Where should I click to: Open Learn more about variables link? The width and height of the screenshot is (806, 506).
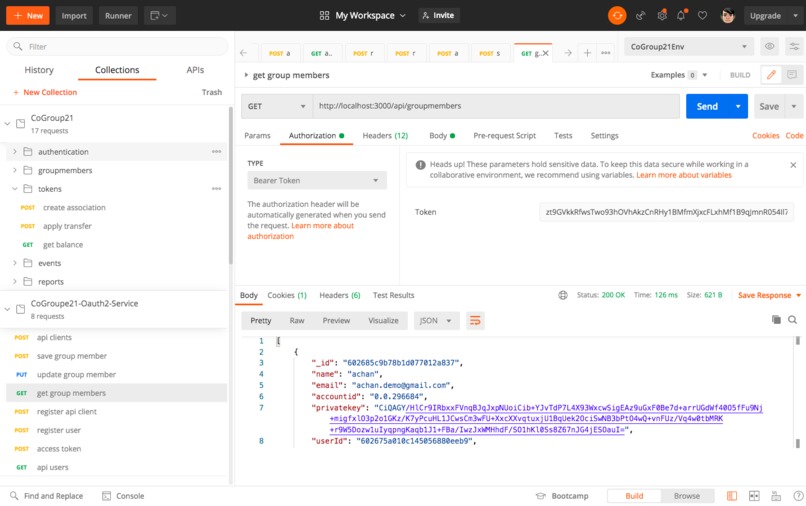click(684, 175)
